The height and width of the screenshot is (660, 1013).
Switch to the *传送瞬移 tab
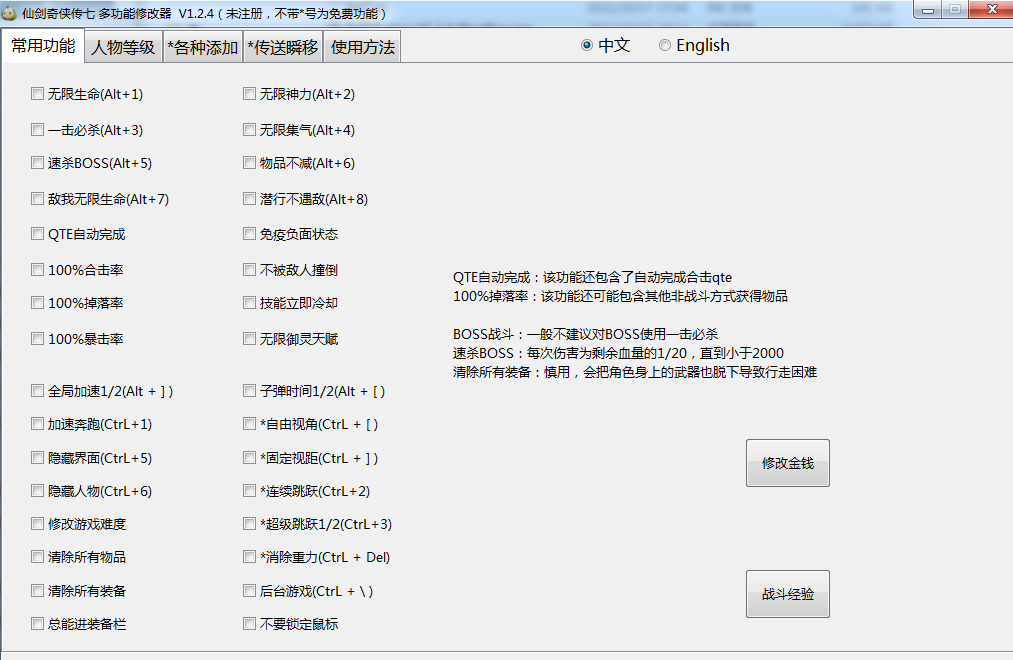click(x=283, y=47)
